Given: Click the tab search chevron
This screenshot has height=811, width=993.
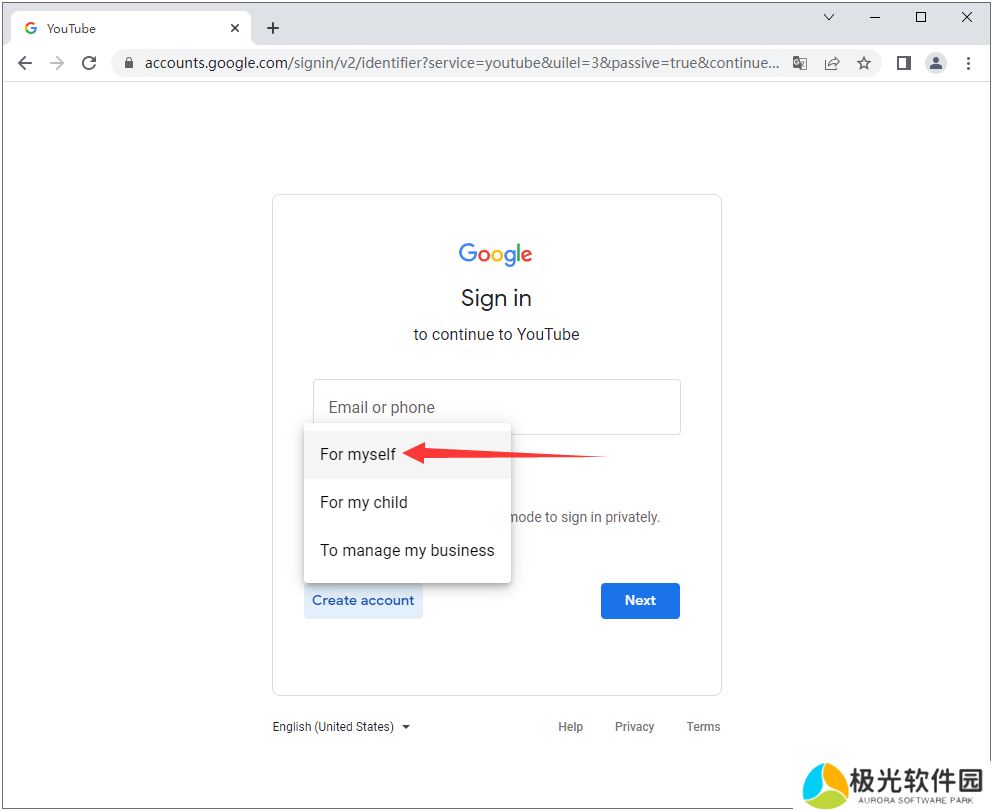Looking at the screenshot, I should (x=829, y=17).
